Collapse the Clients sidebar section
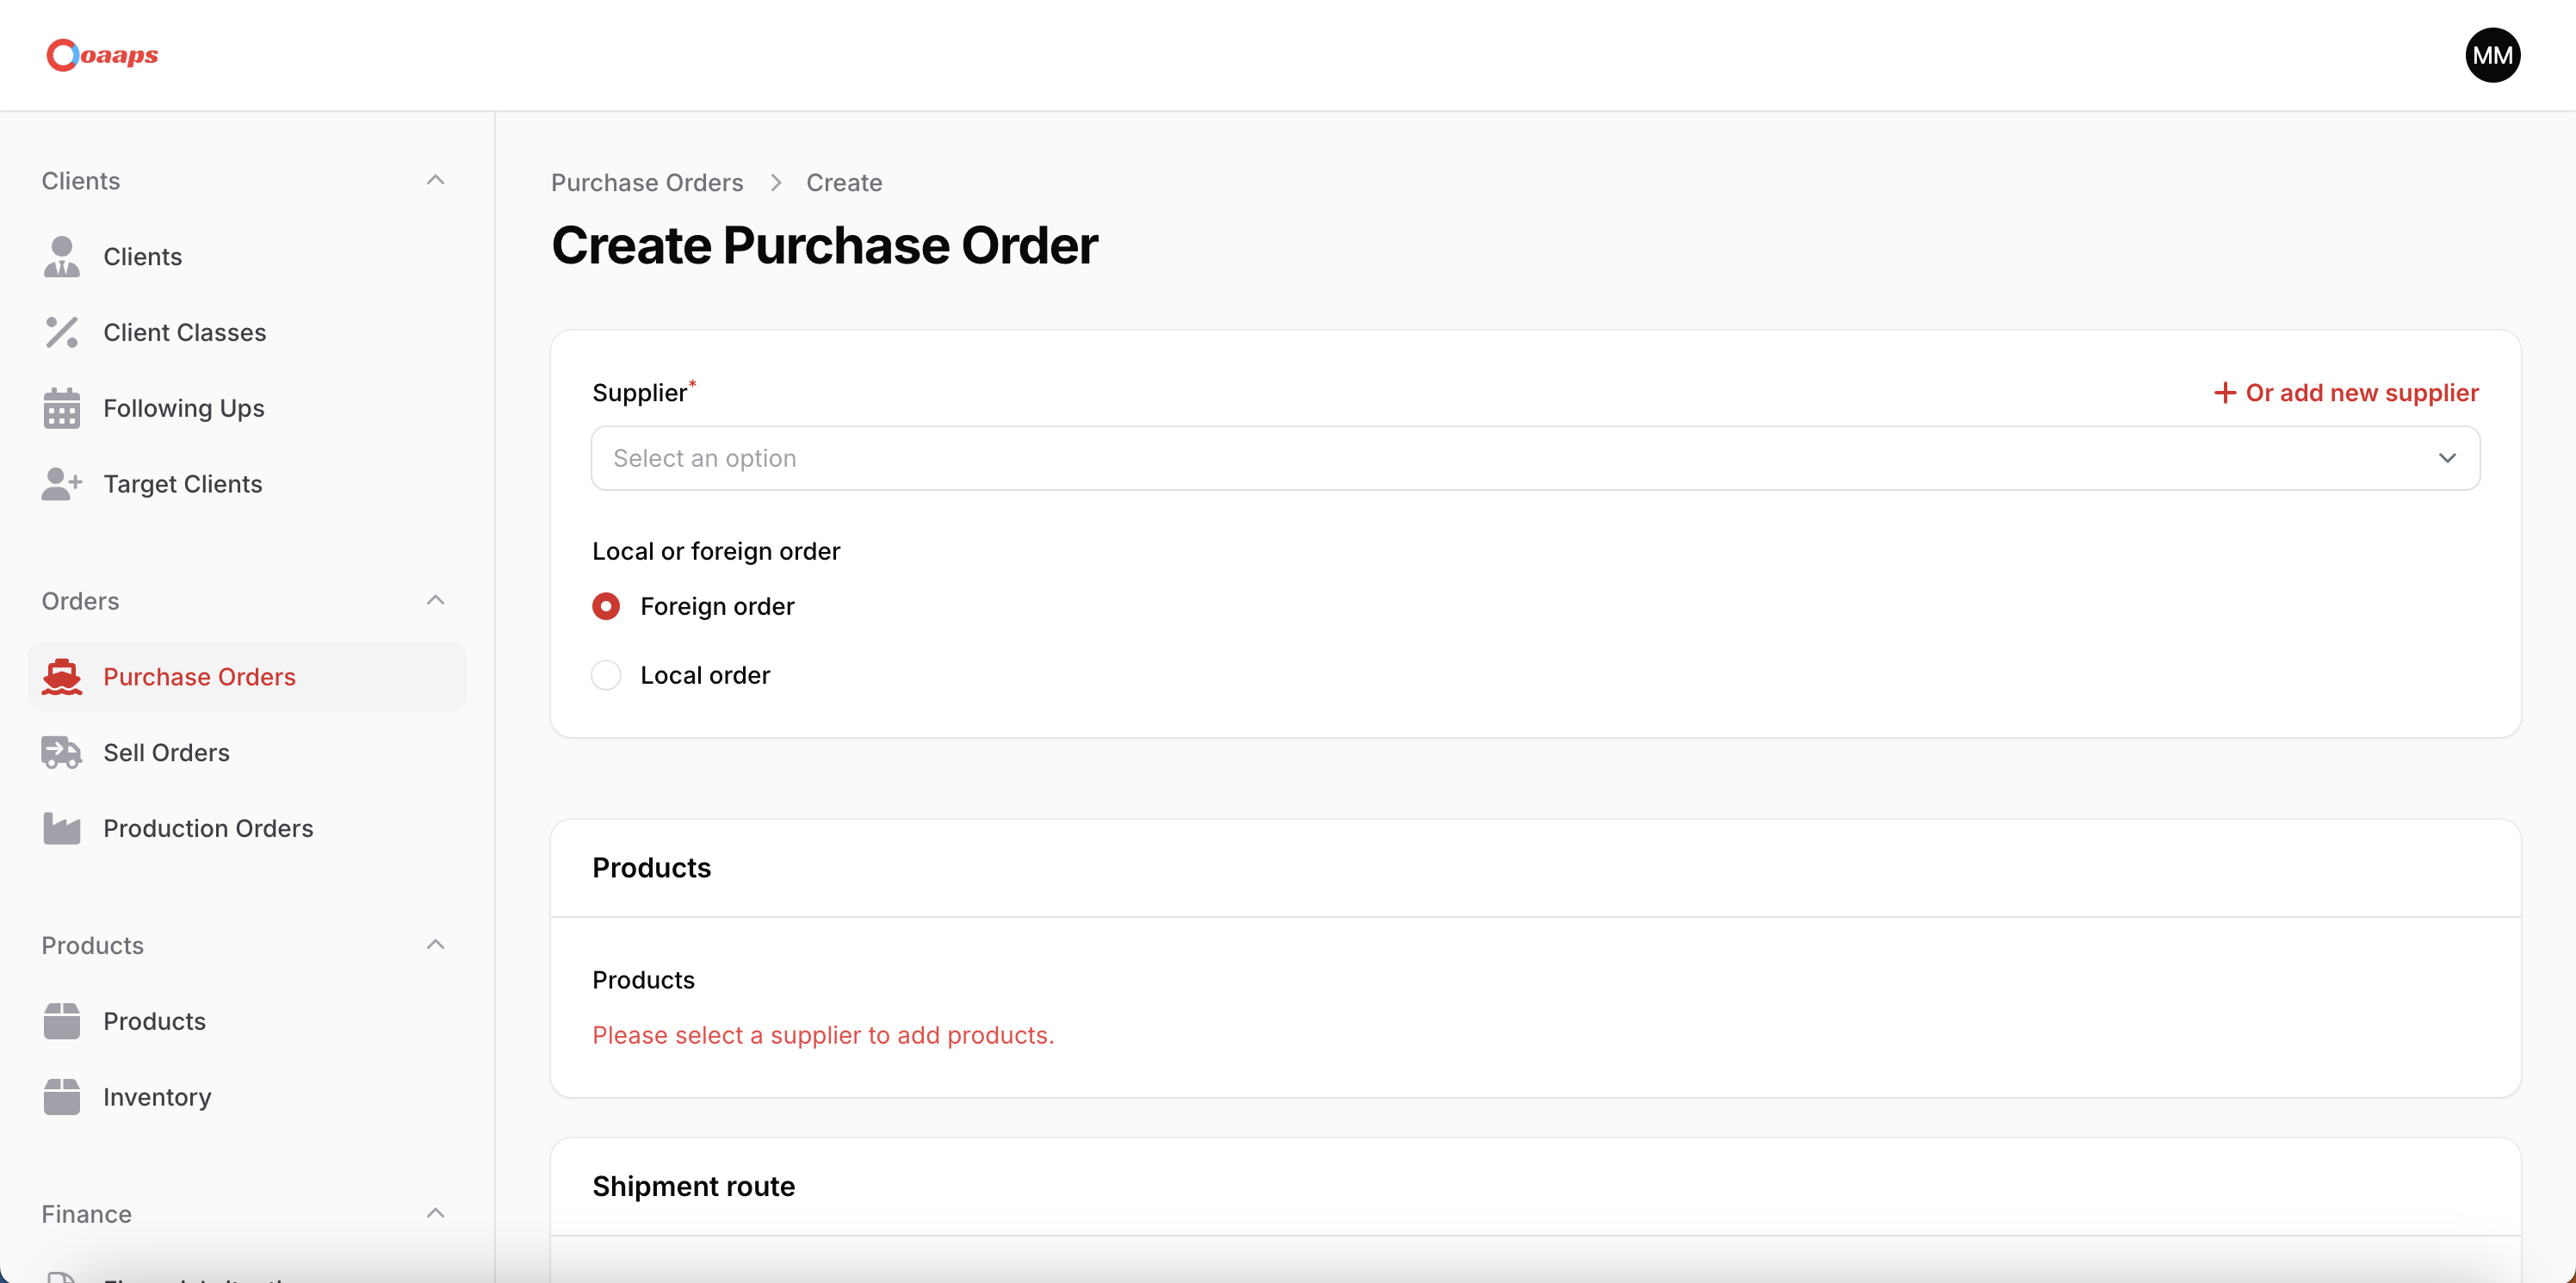 [435, 181]
